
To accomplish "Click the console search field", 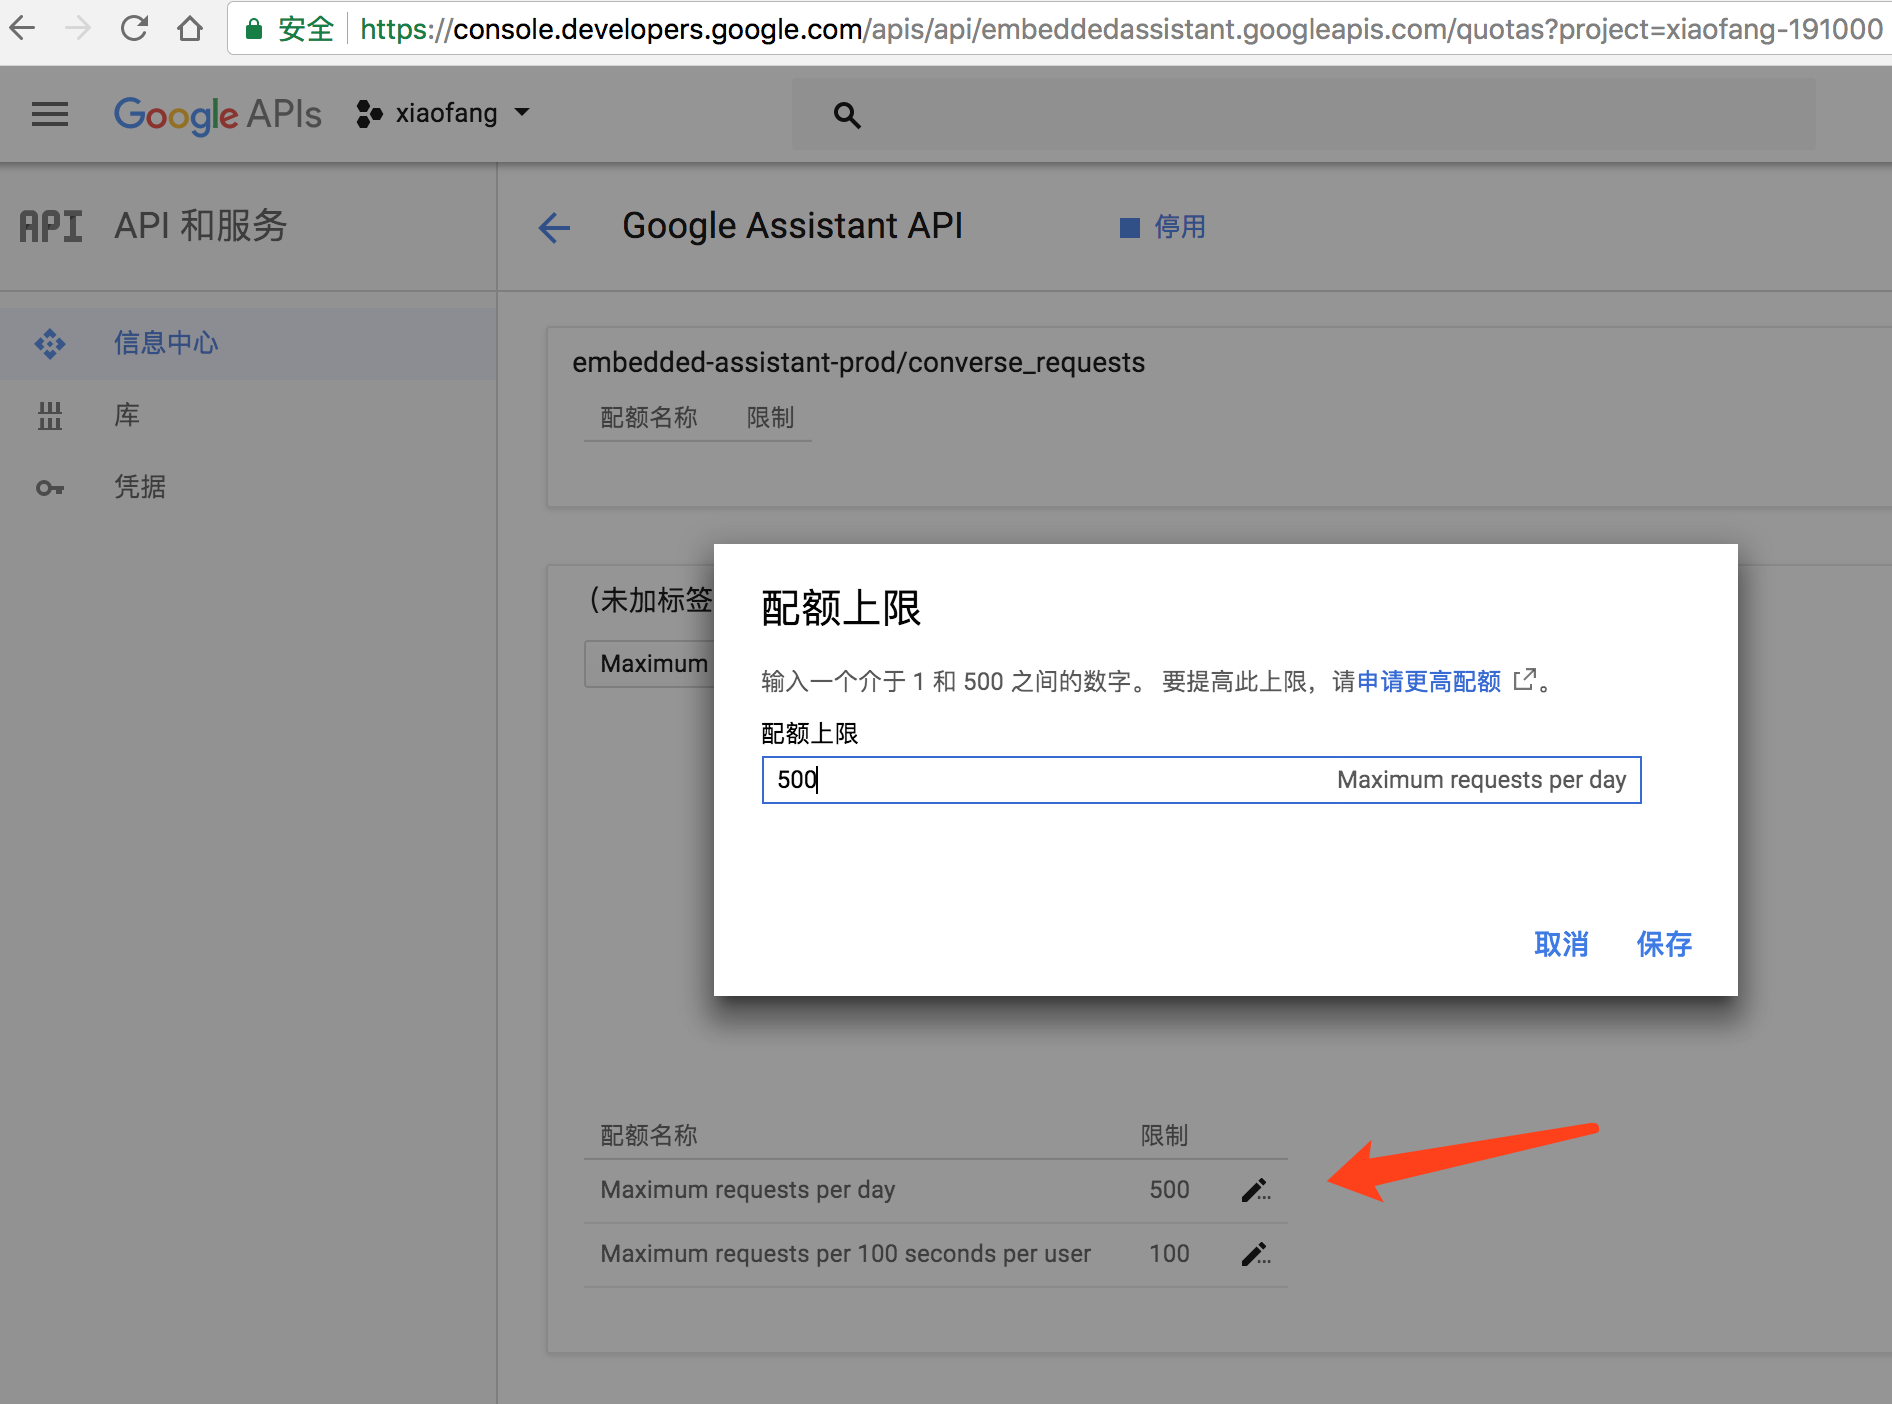I will point(1304,115).
